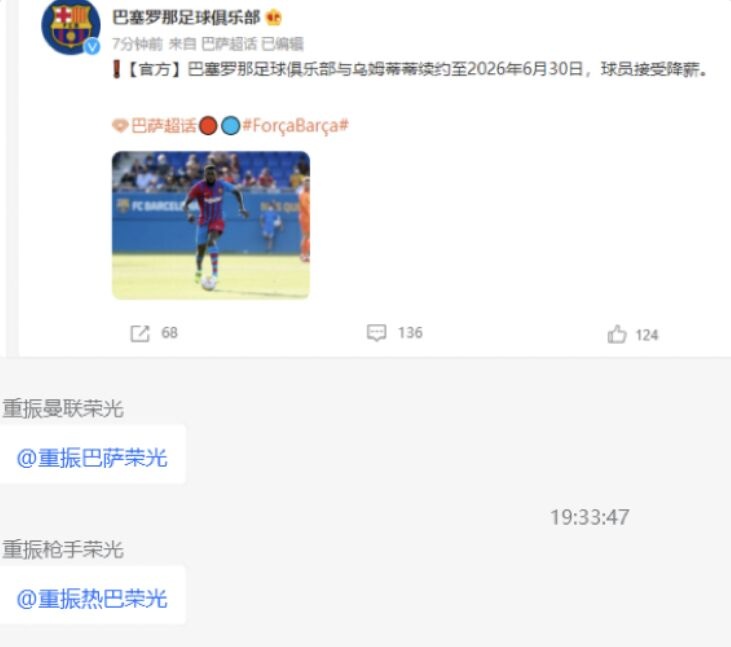Click the FC Barcelona profile avatar
The height and width of the screenshot is (647, 731).
71,26
